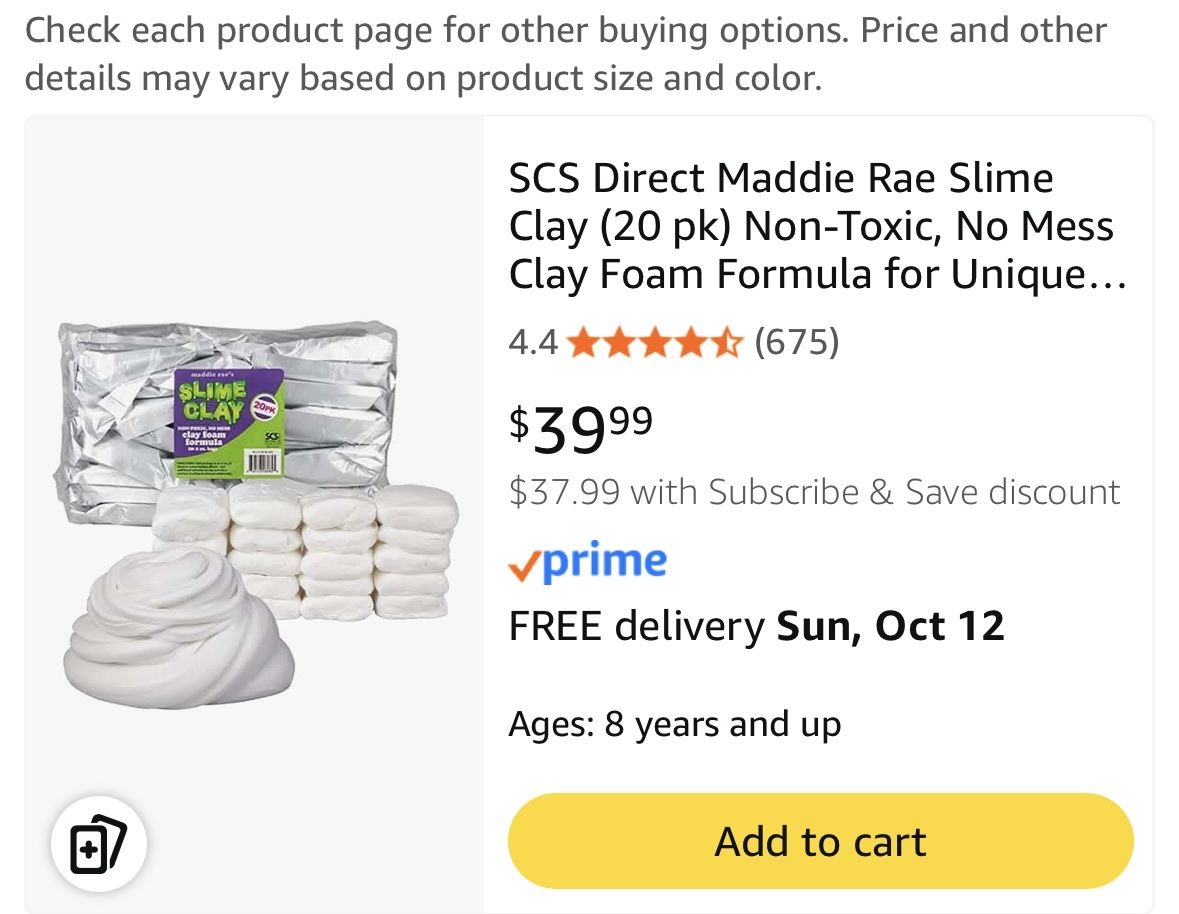Tap the view-similar cards icon

(x=99, y=843)
